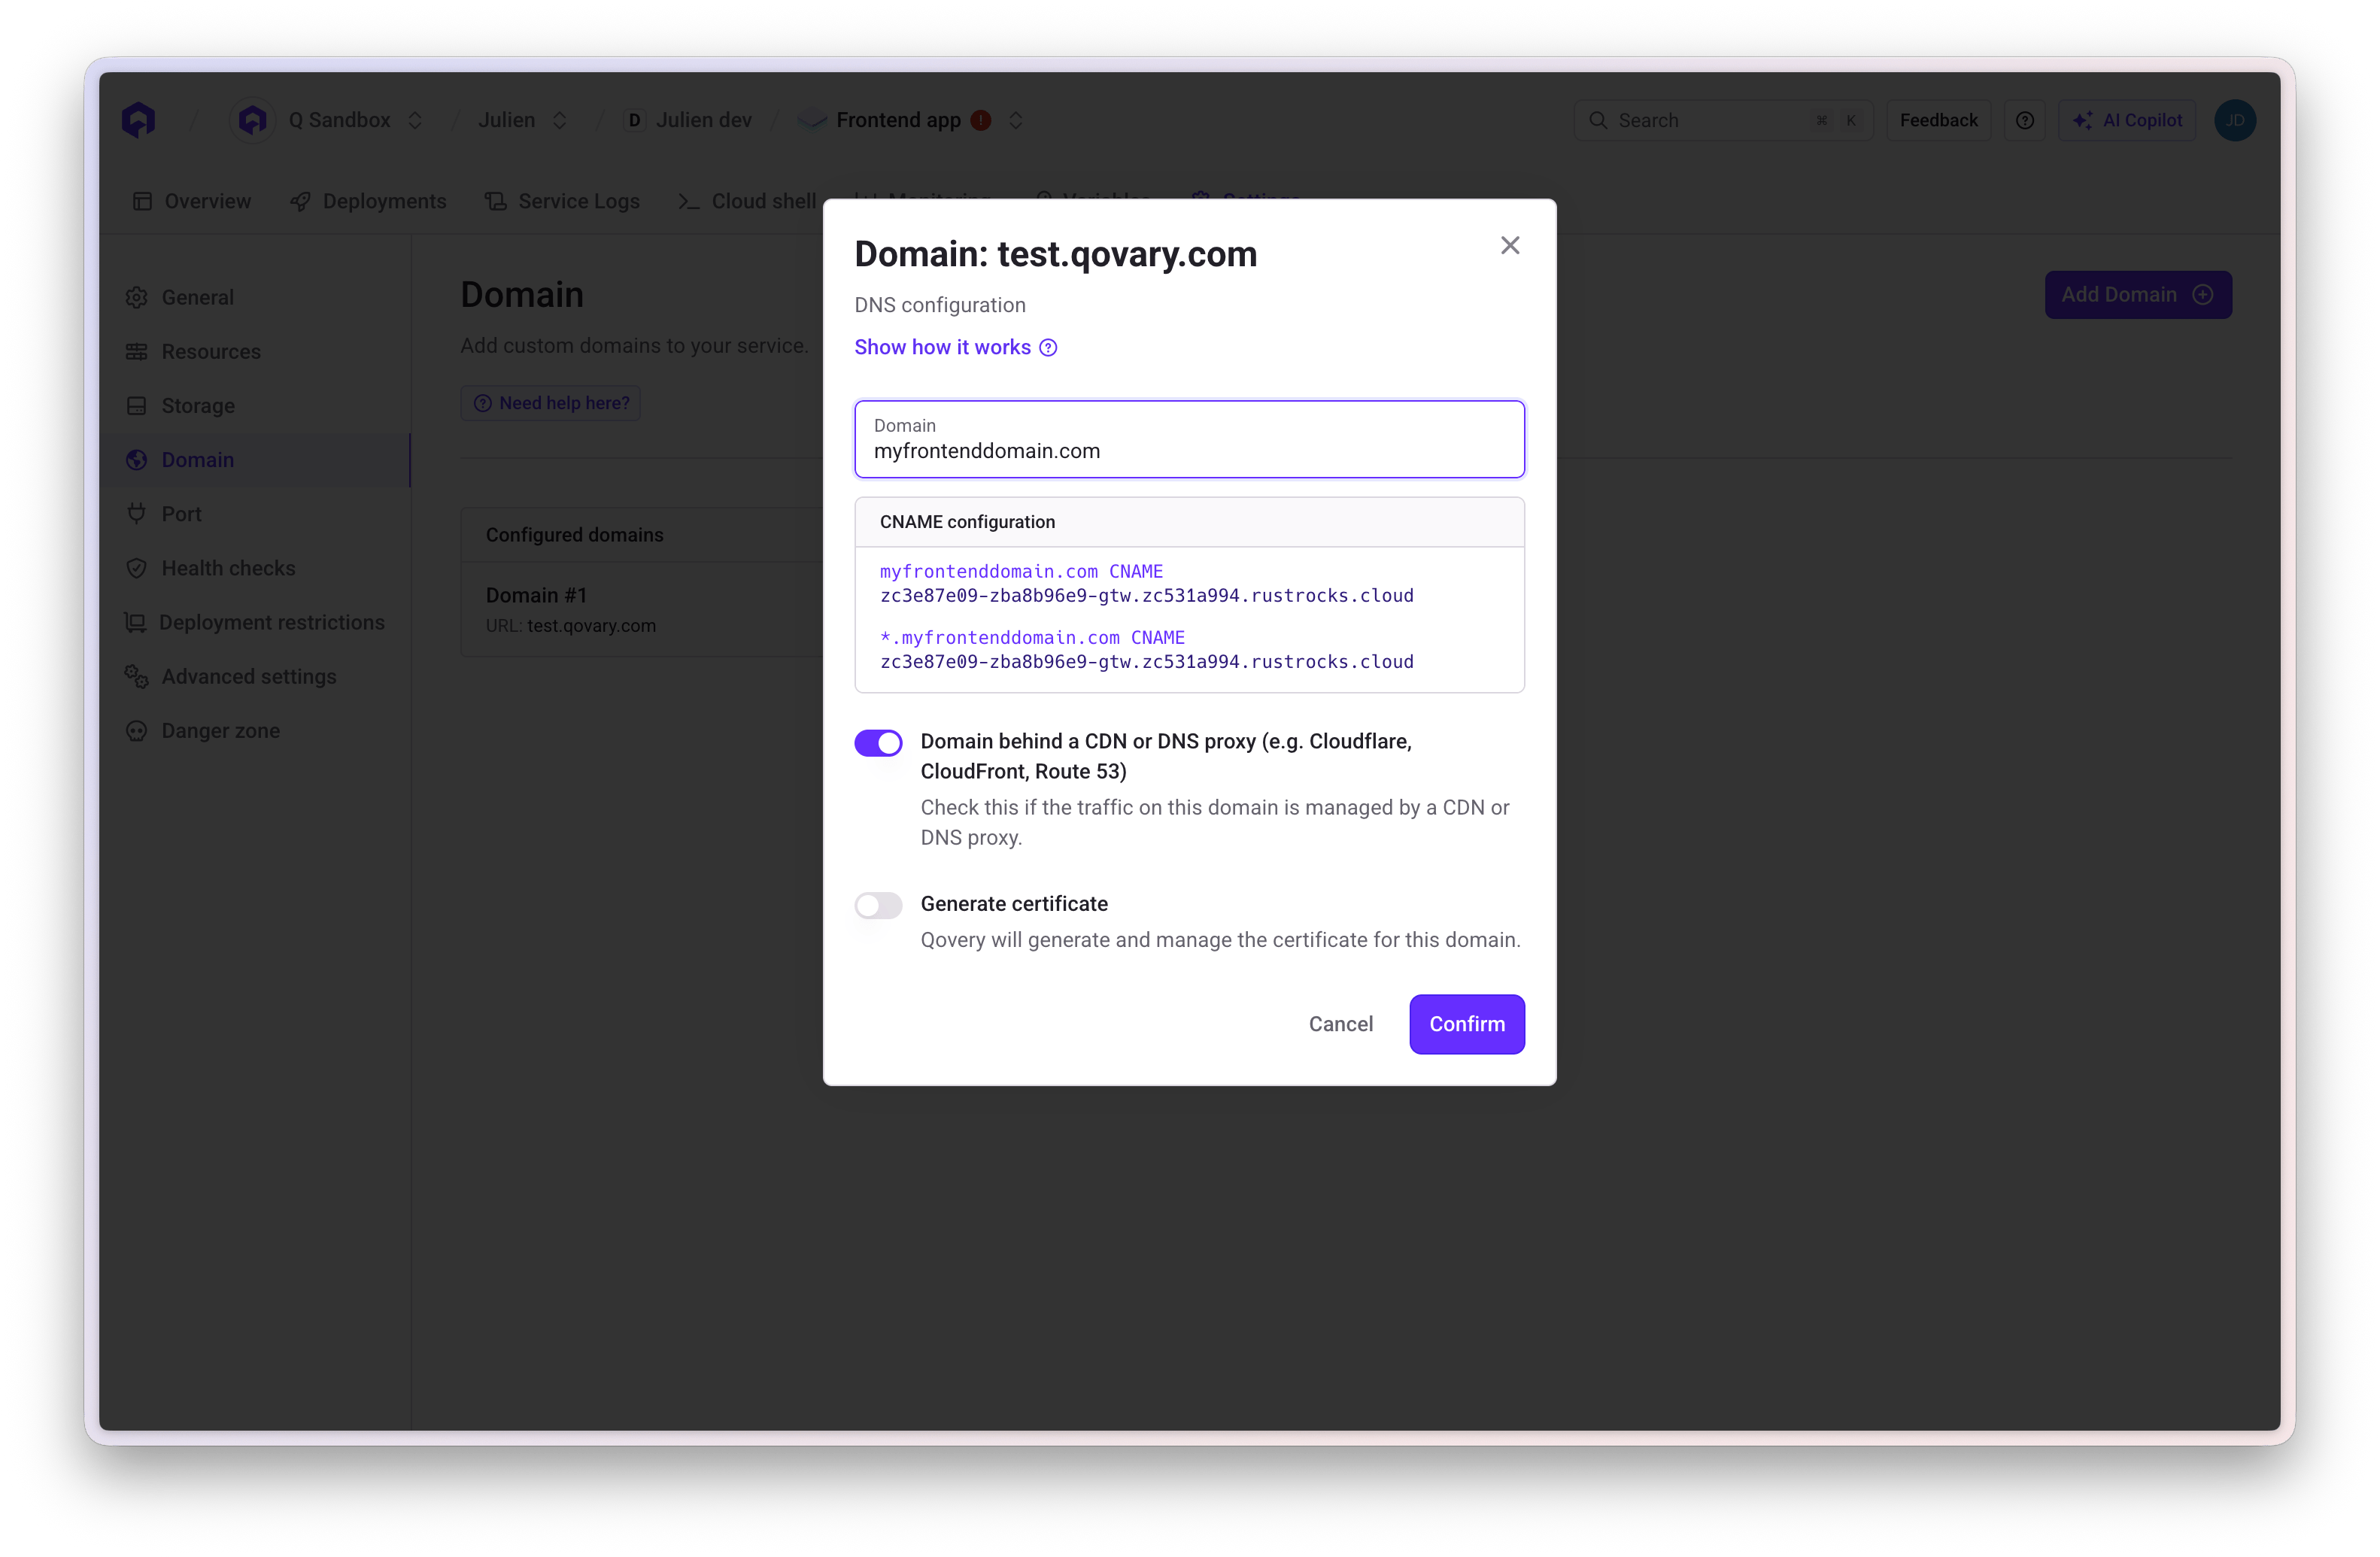Launch AI Copilot

(x=2127, y=120)
